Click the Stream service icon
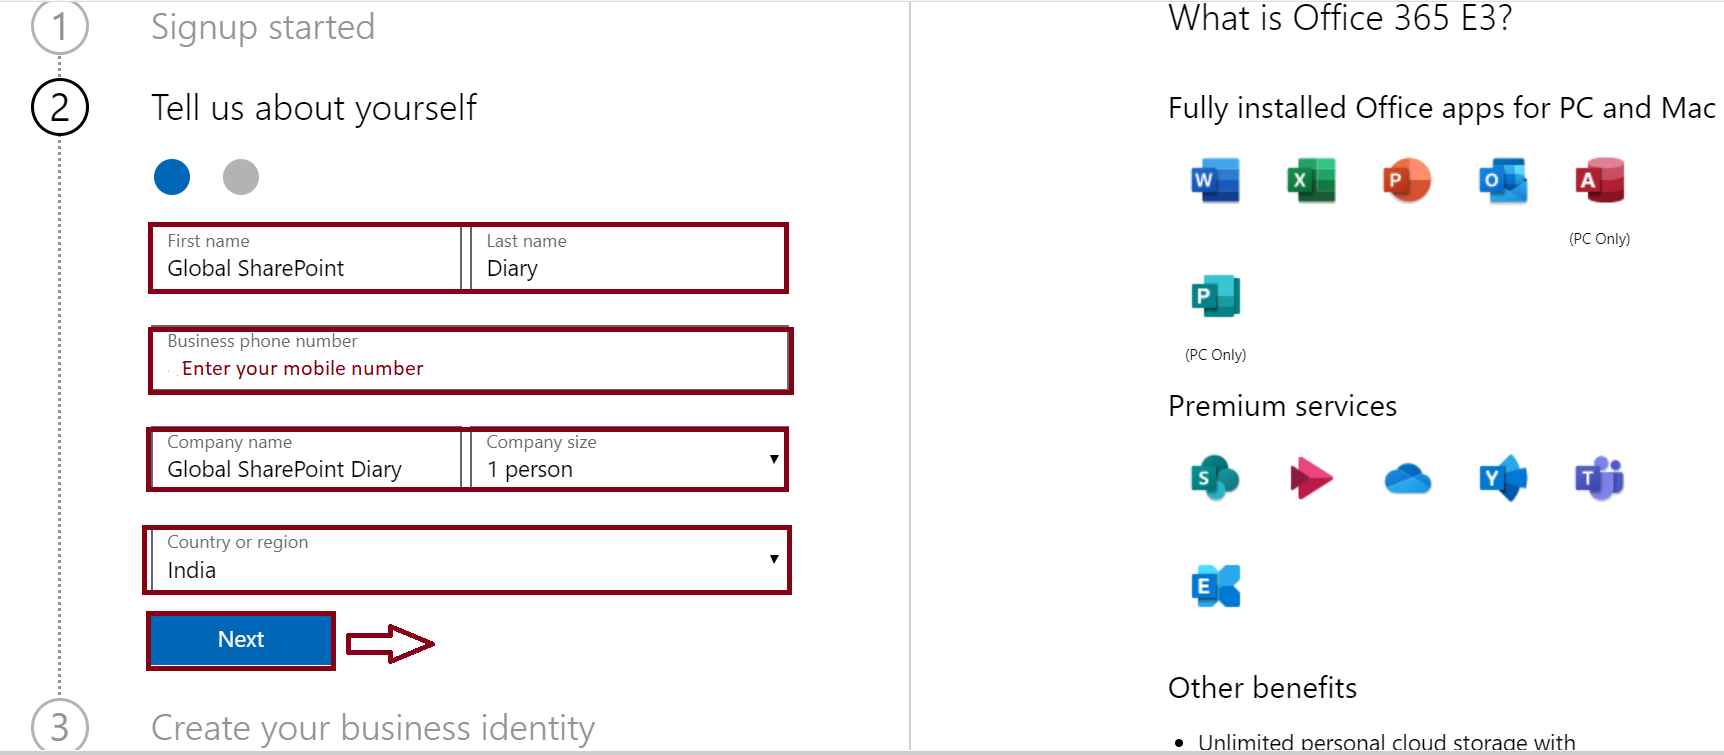This screenshot has width=1724, height=755. pyautogui.click(x=1311, y=478)
